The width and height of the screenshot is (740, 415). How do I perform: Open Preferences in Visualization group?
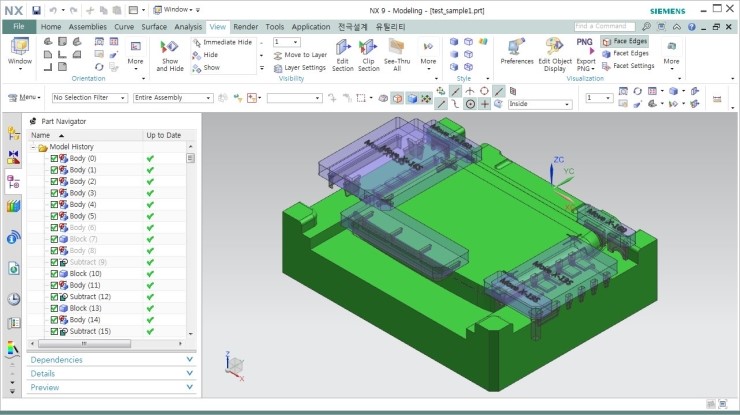pyautogui.click(x=517, y=52)
